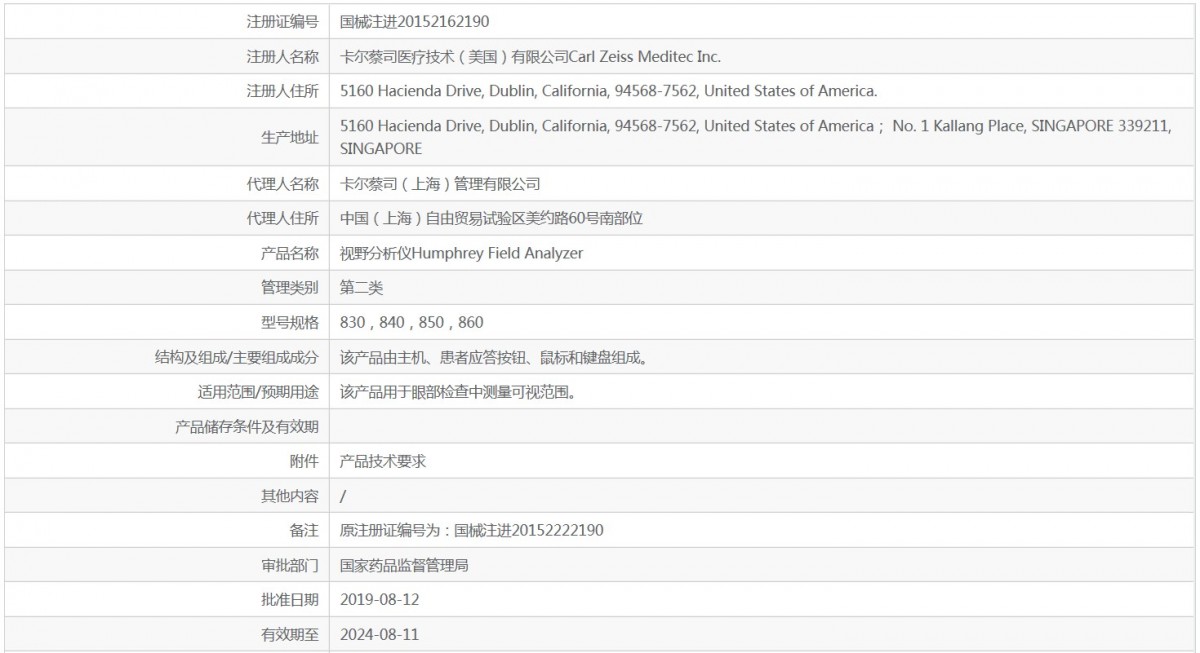Click the 代理人名称 label
The height and width of the screenshot is (653, 1200).
pos(283,184)
